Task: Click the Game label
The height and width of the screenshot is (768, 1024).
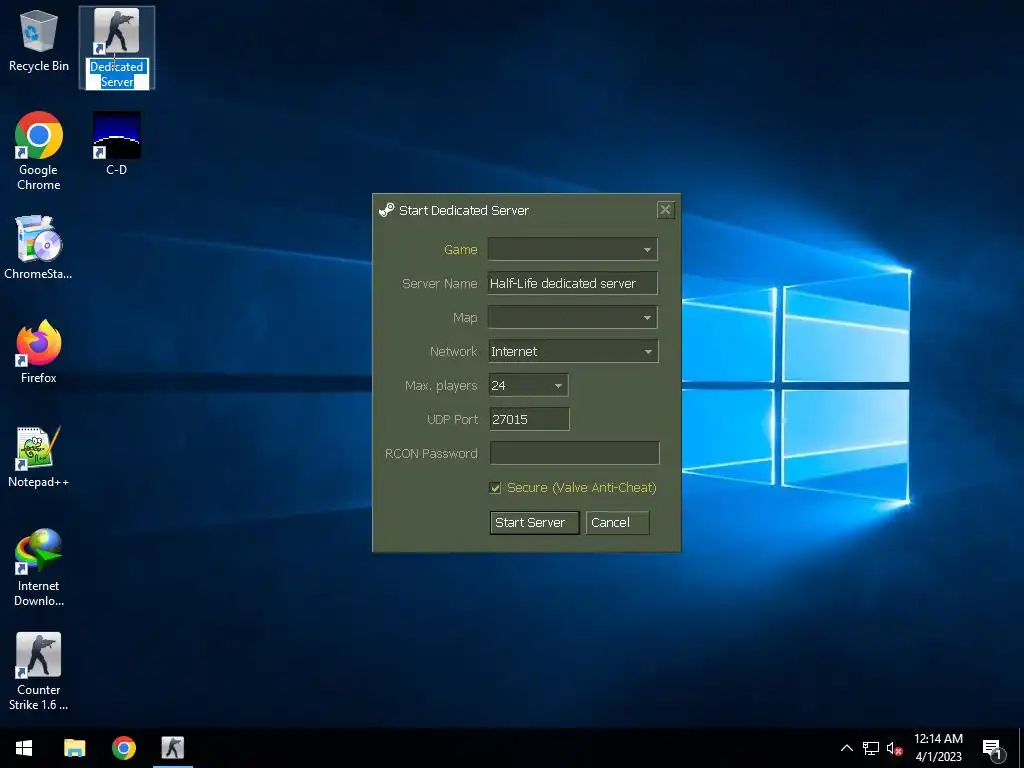Action: tap(460, 249)
